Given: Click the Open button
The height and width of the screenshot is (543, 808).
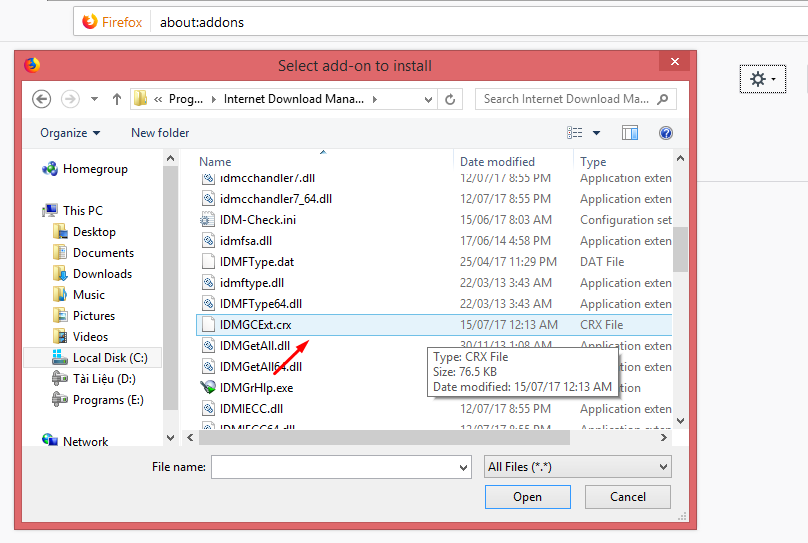Looking at the screenshot, I should point(528,497).
